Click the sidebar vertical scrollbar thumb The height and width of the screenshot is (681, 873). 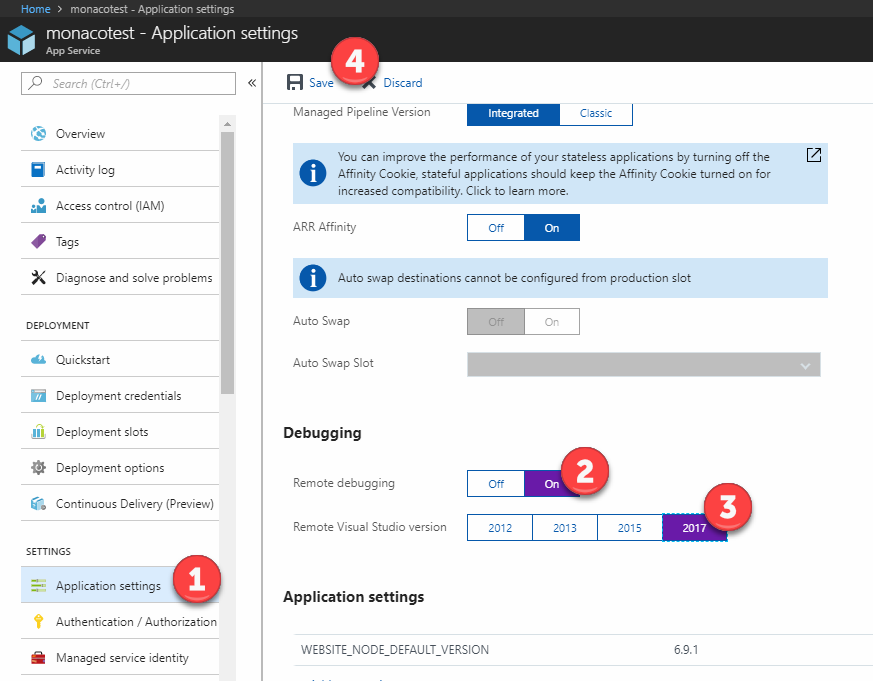click(227, 262)
